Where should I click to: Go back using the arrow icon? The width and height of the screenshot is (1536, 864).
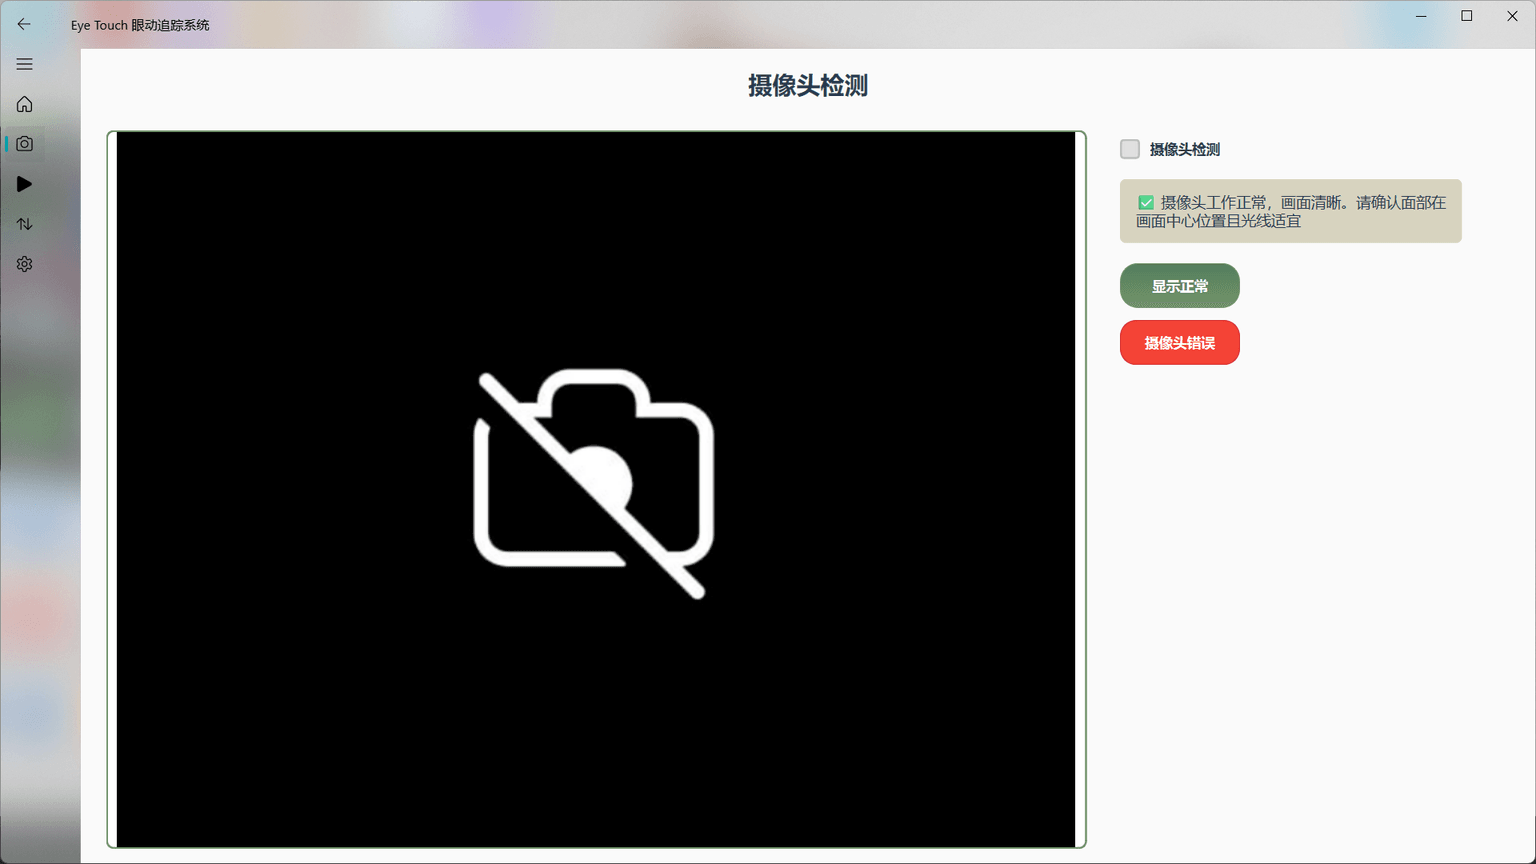[x=24, y=24]
